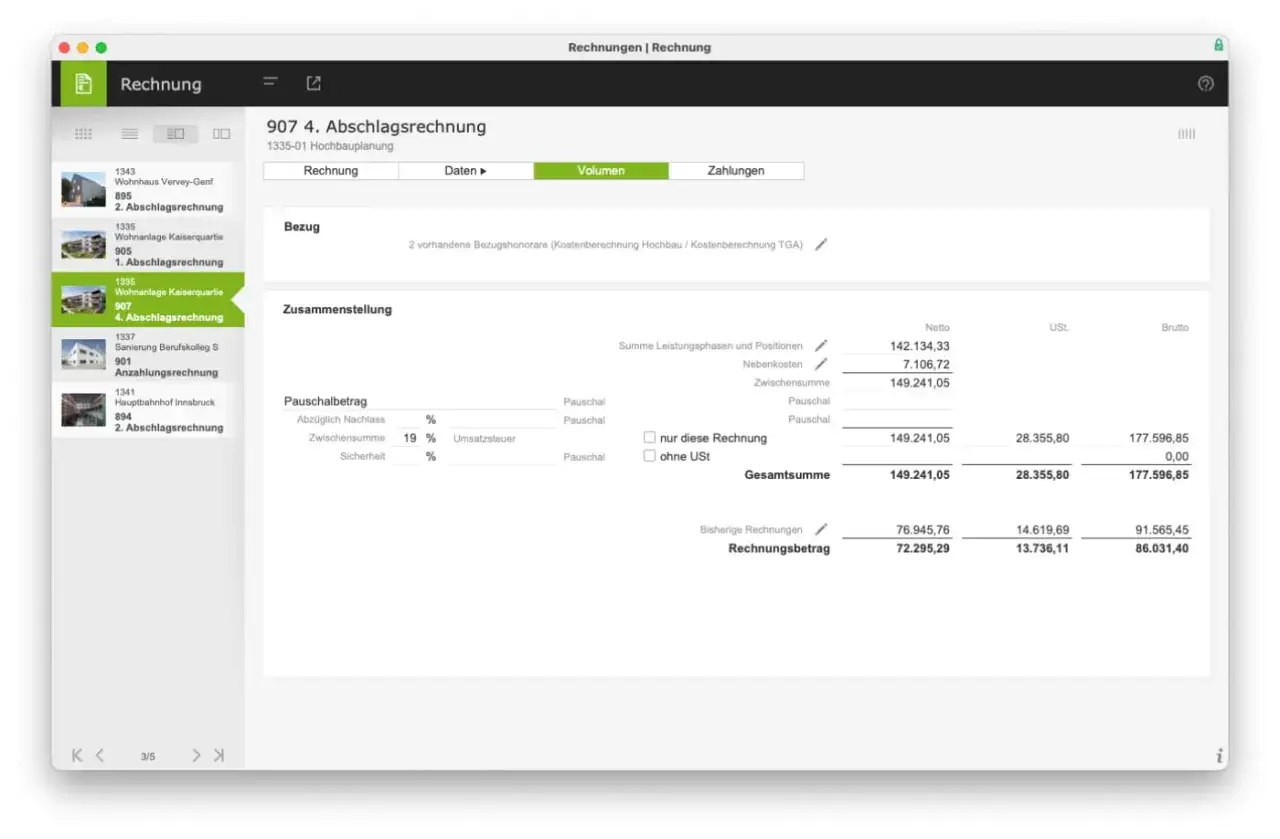
Task: Click the export/open-external arrow icon
Action: (313, 84)
